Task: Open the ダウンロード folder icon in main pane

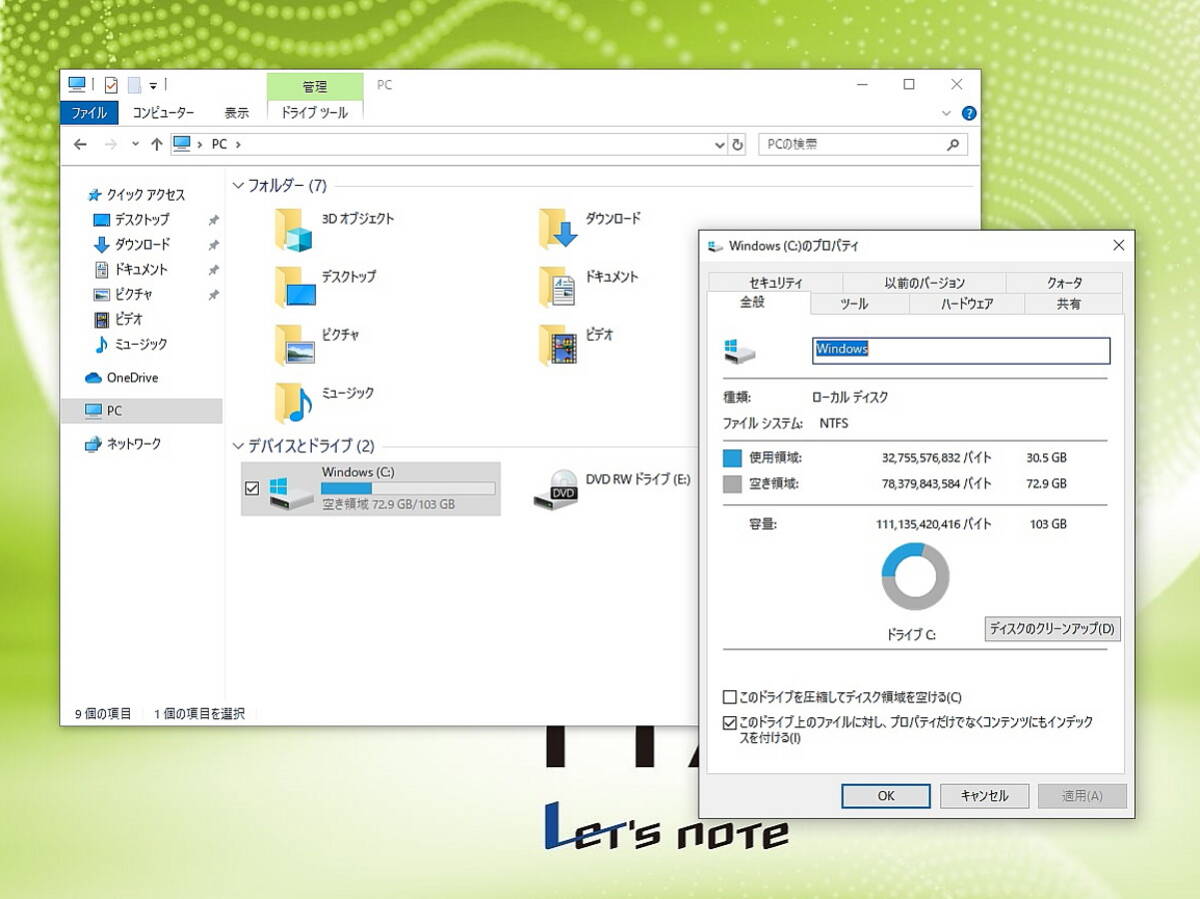Action: pos(558,230)
